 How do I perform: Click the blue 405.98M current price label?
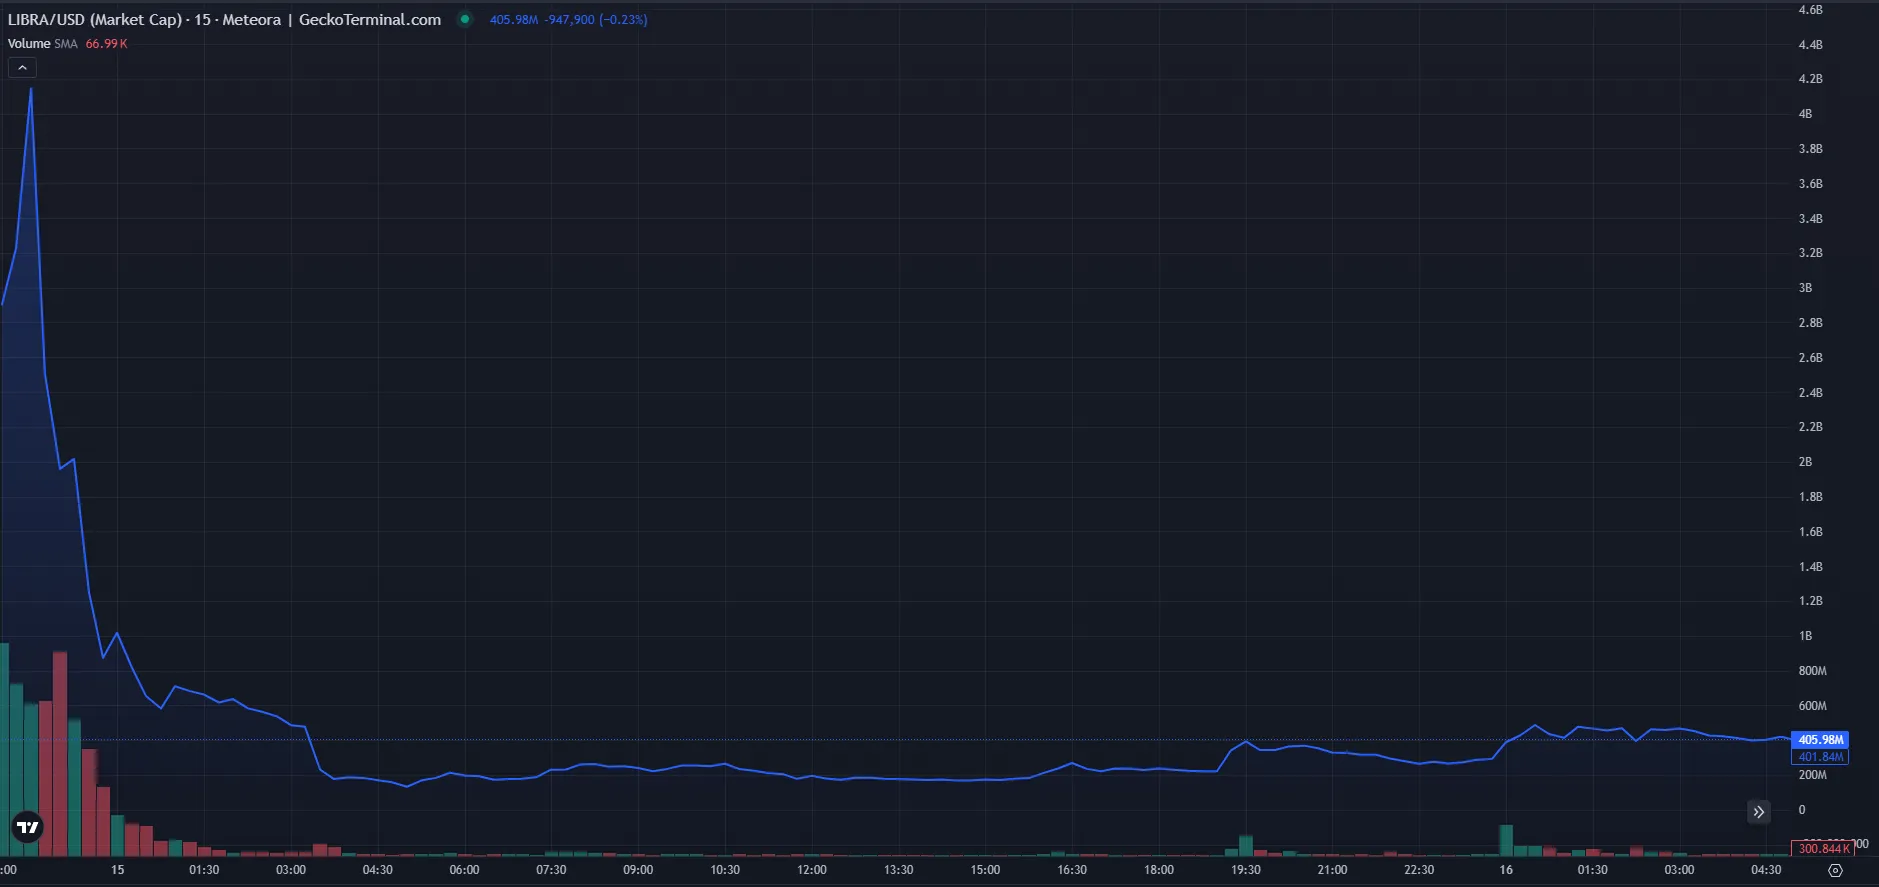pyautogui.click(x=1820, y=740)
